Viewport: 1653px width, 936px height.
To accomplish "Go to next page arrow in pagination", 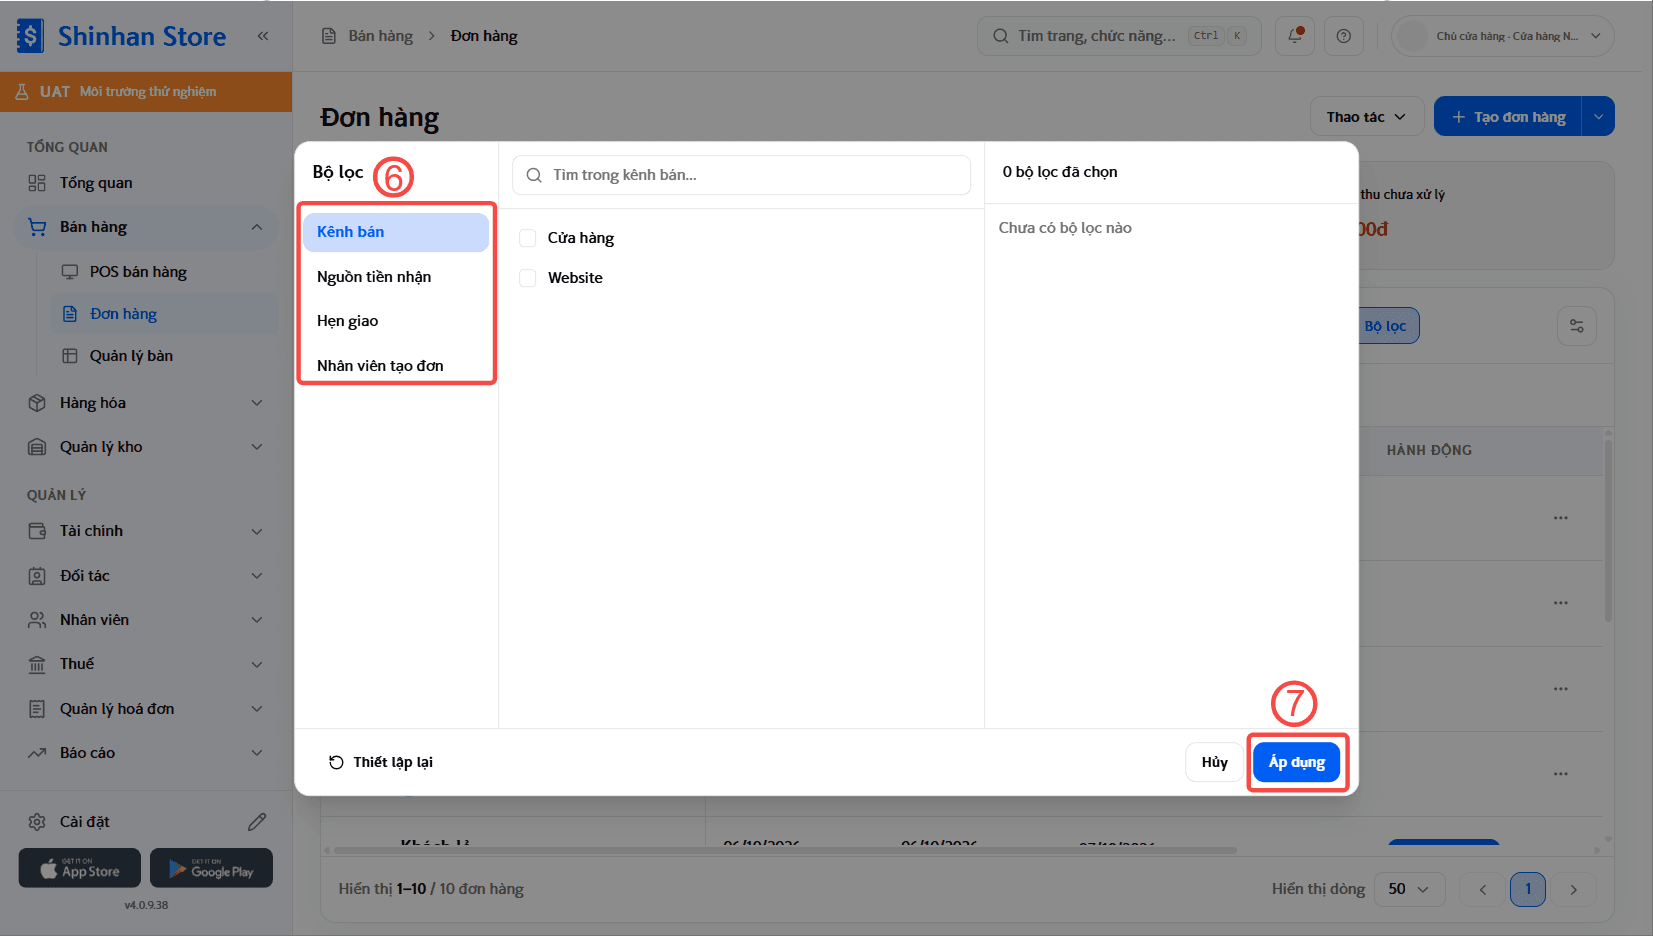I will [1574, 889].
